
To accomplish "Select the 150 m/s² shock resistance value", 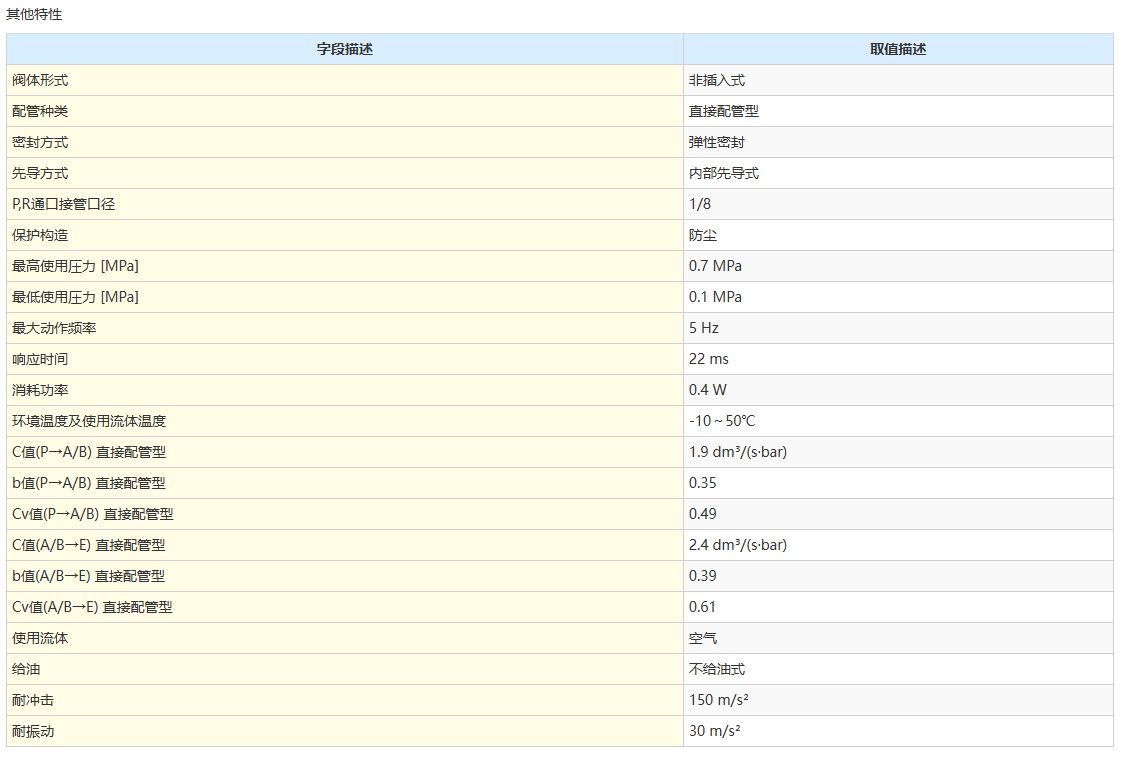I will pyautogui.click(x=718, y=700).
